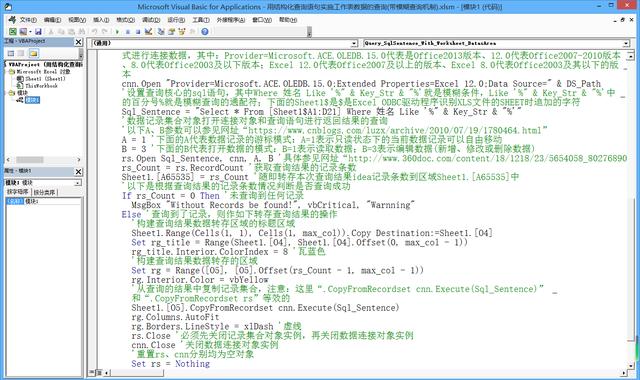Run the macro with green play icon

[118, 31]
